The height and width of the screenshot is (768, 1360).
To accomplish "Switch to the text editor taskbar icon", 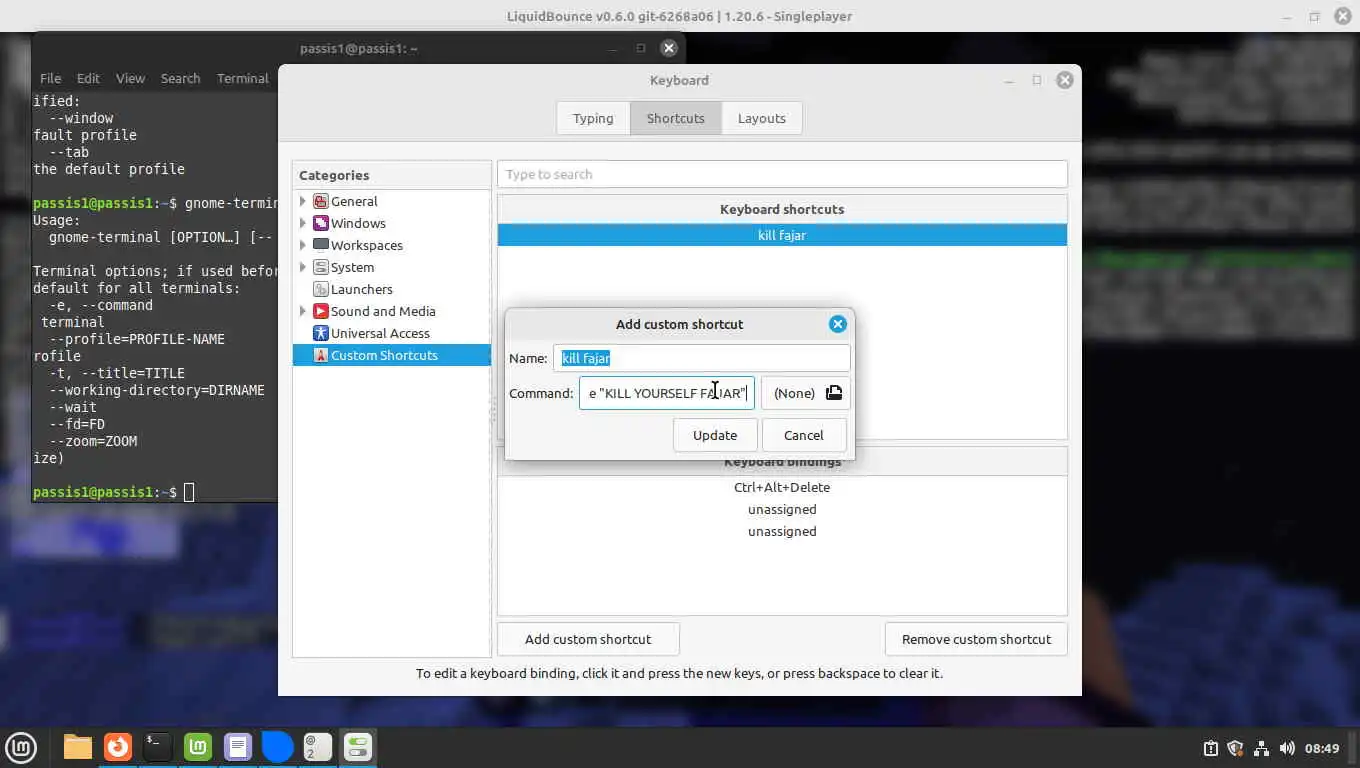I will click(238, 747).
